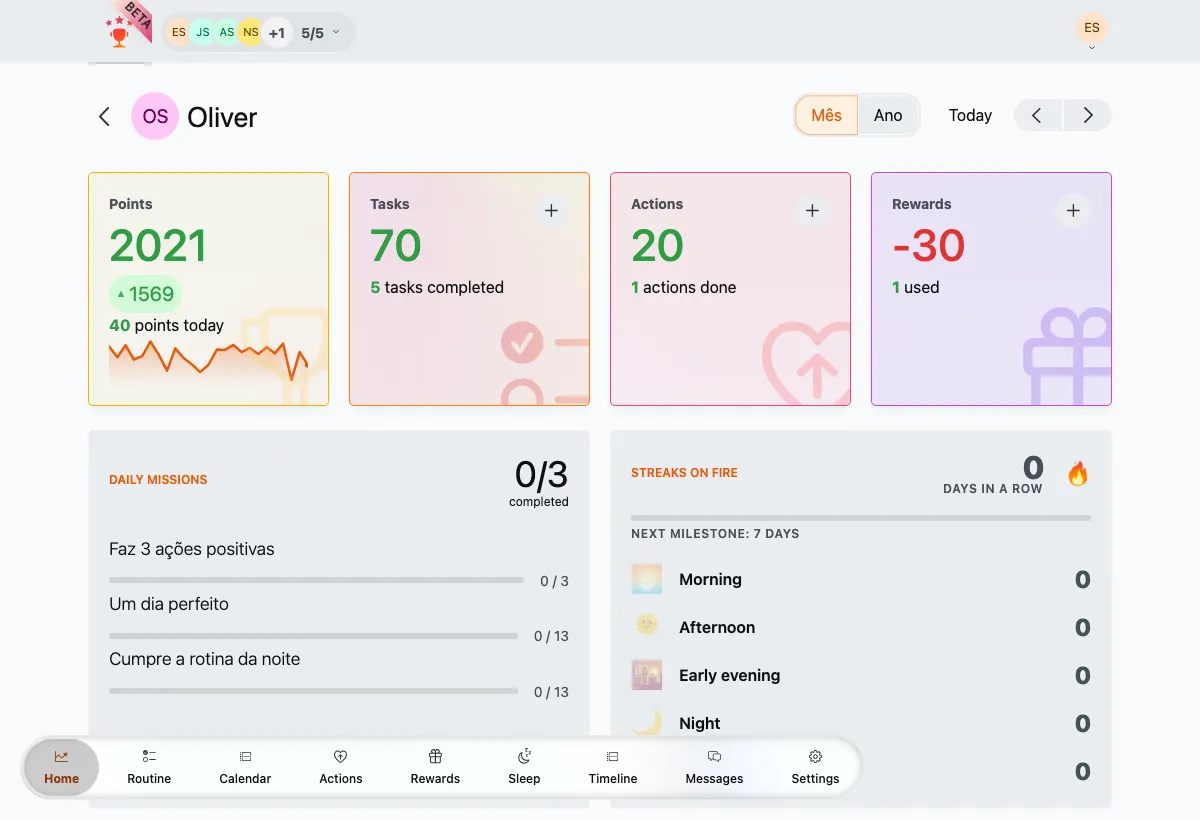Open the Home tab

tap(61, 767)
